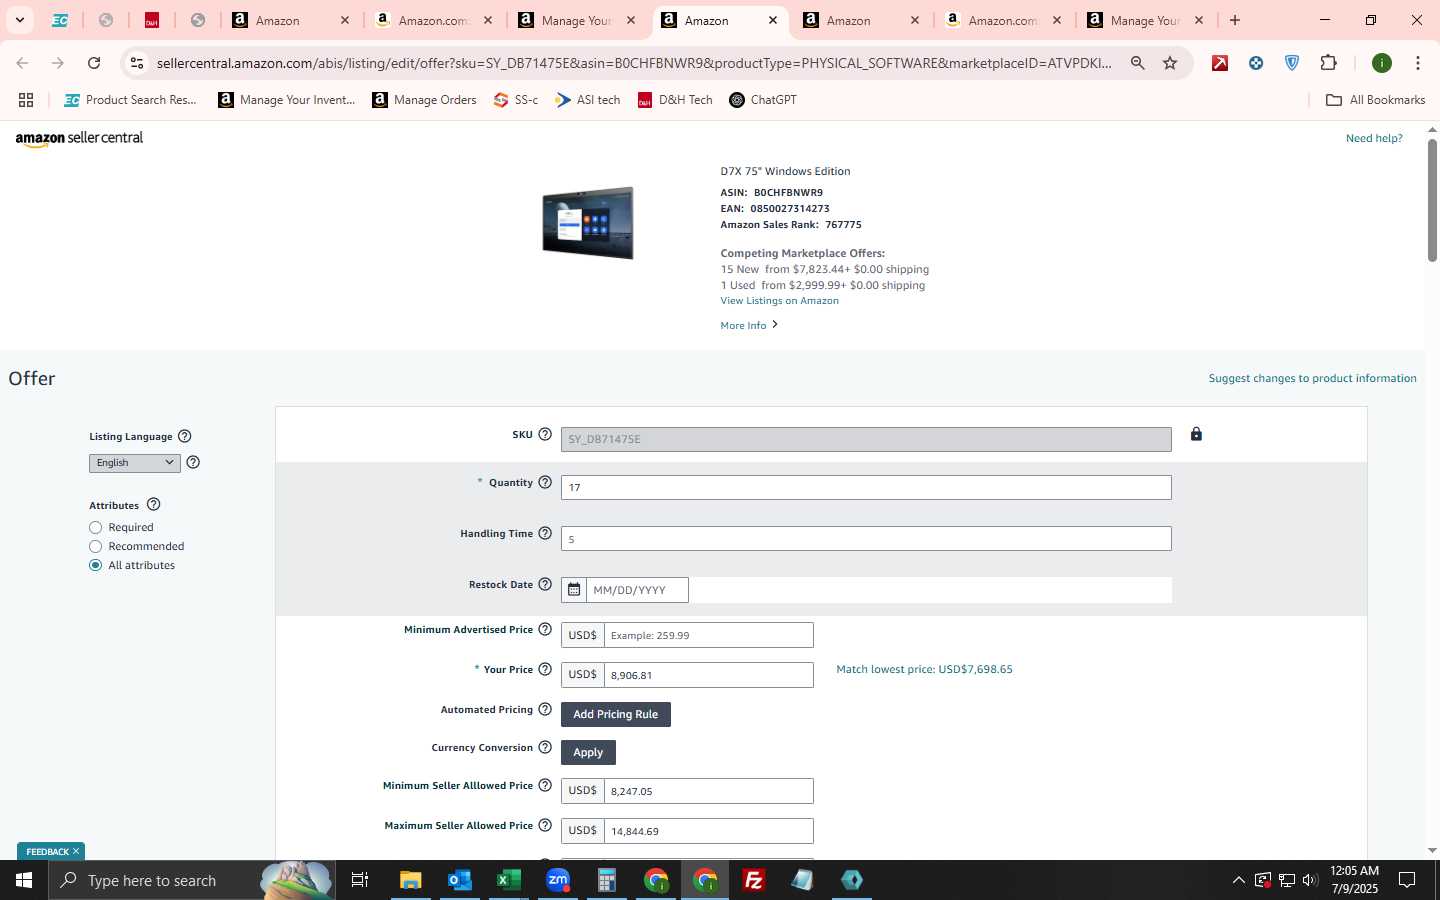
Task: Click the Minimum Advertised Price help icon
Action: point(545,629)
